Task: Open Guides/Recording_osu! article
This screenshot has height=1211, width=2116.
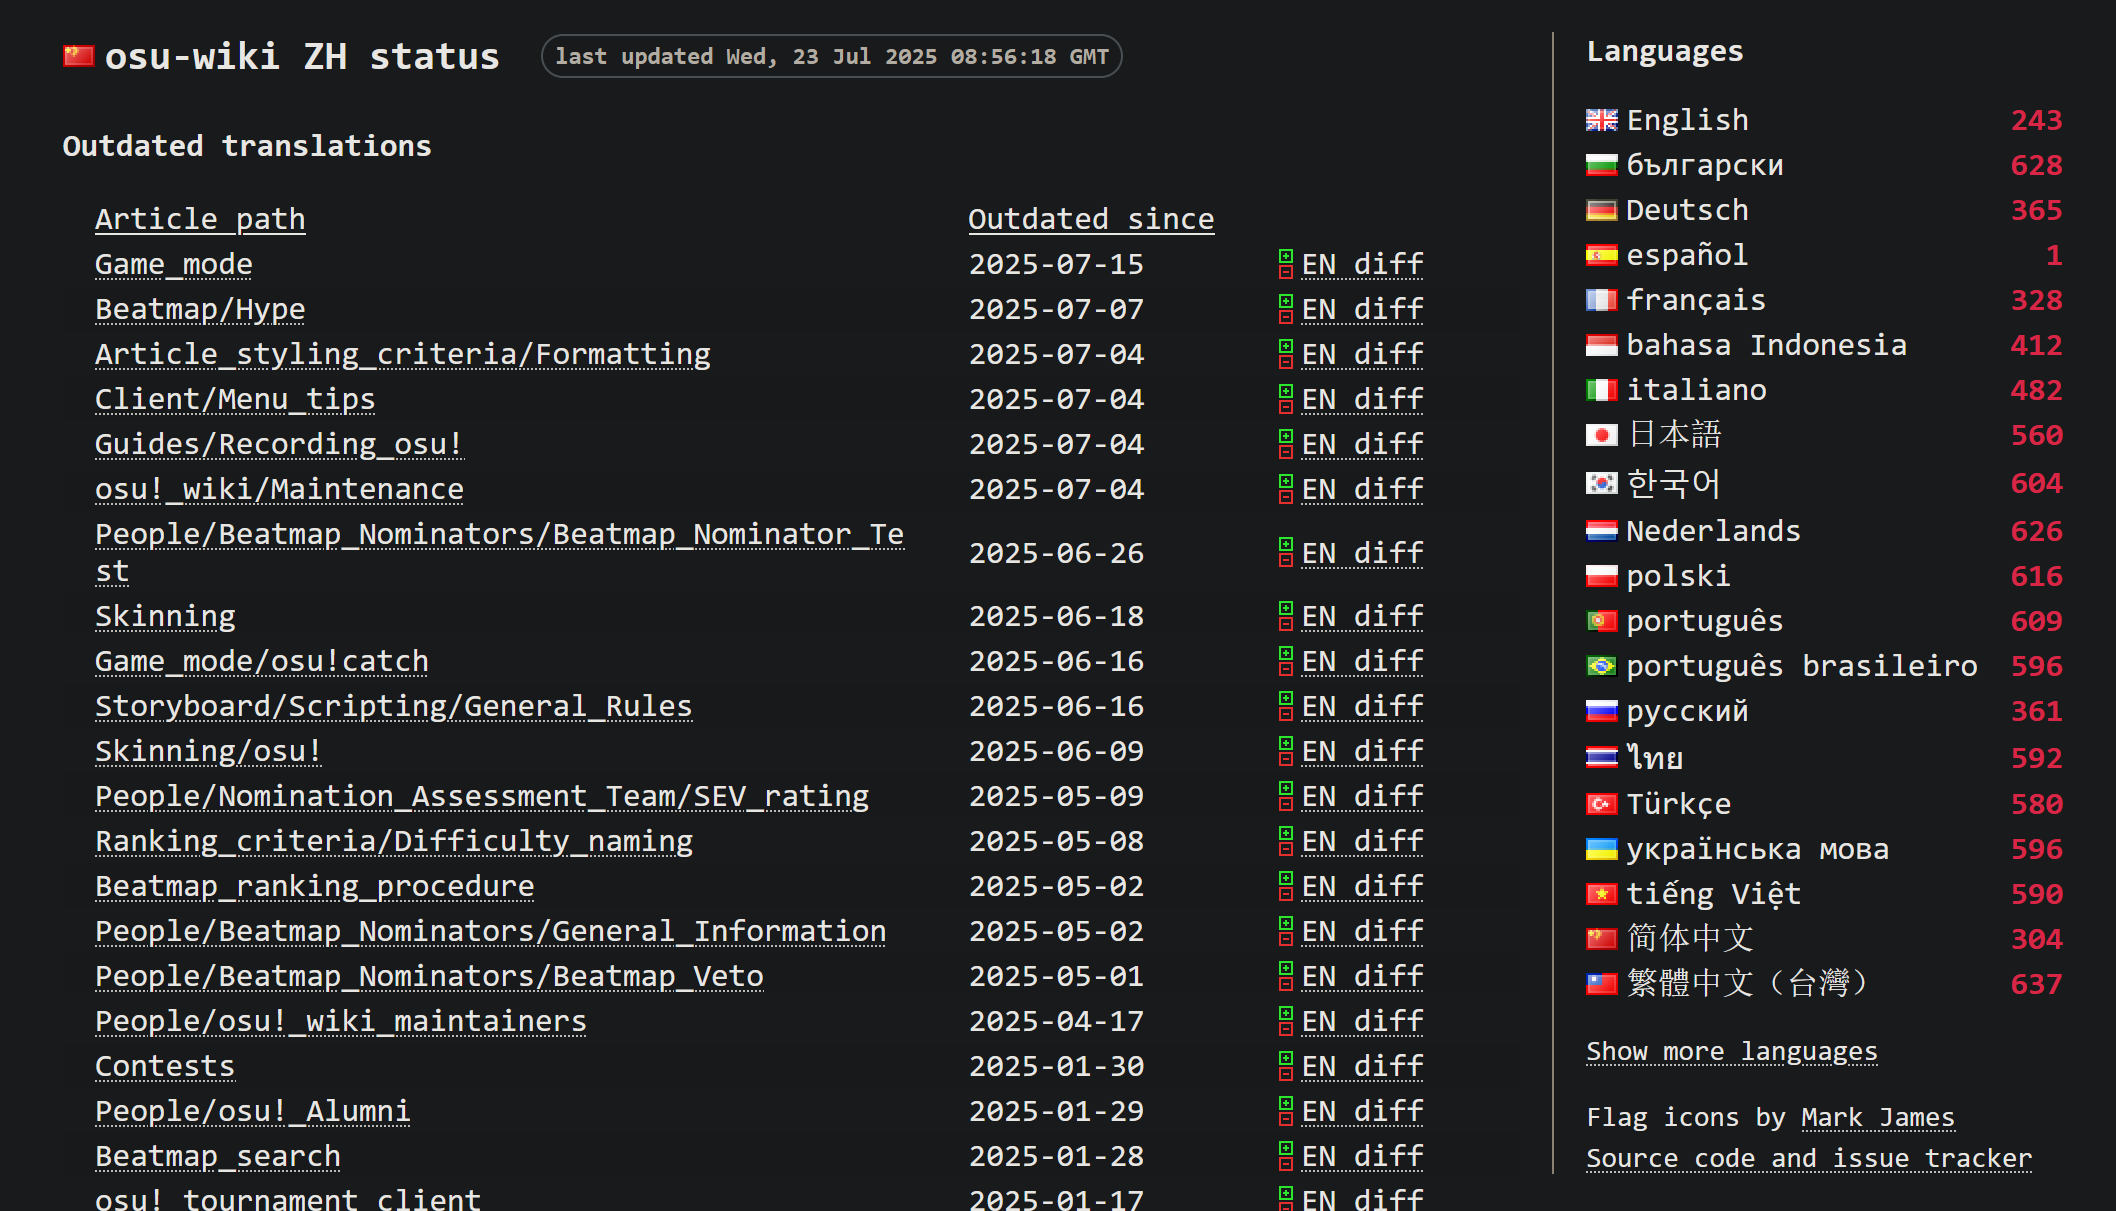Action: click(279, 444)
